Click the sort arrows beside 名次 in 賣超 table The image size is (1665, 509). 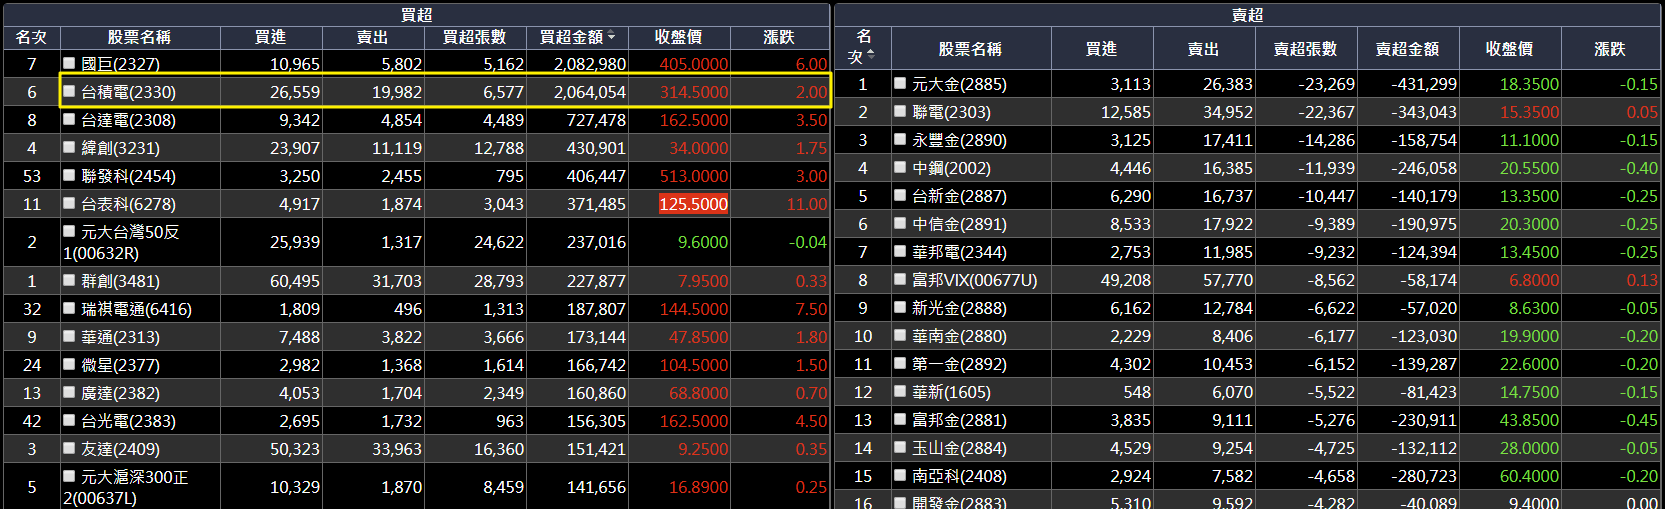tap(870, 54)
